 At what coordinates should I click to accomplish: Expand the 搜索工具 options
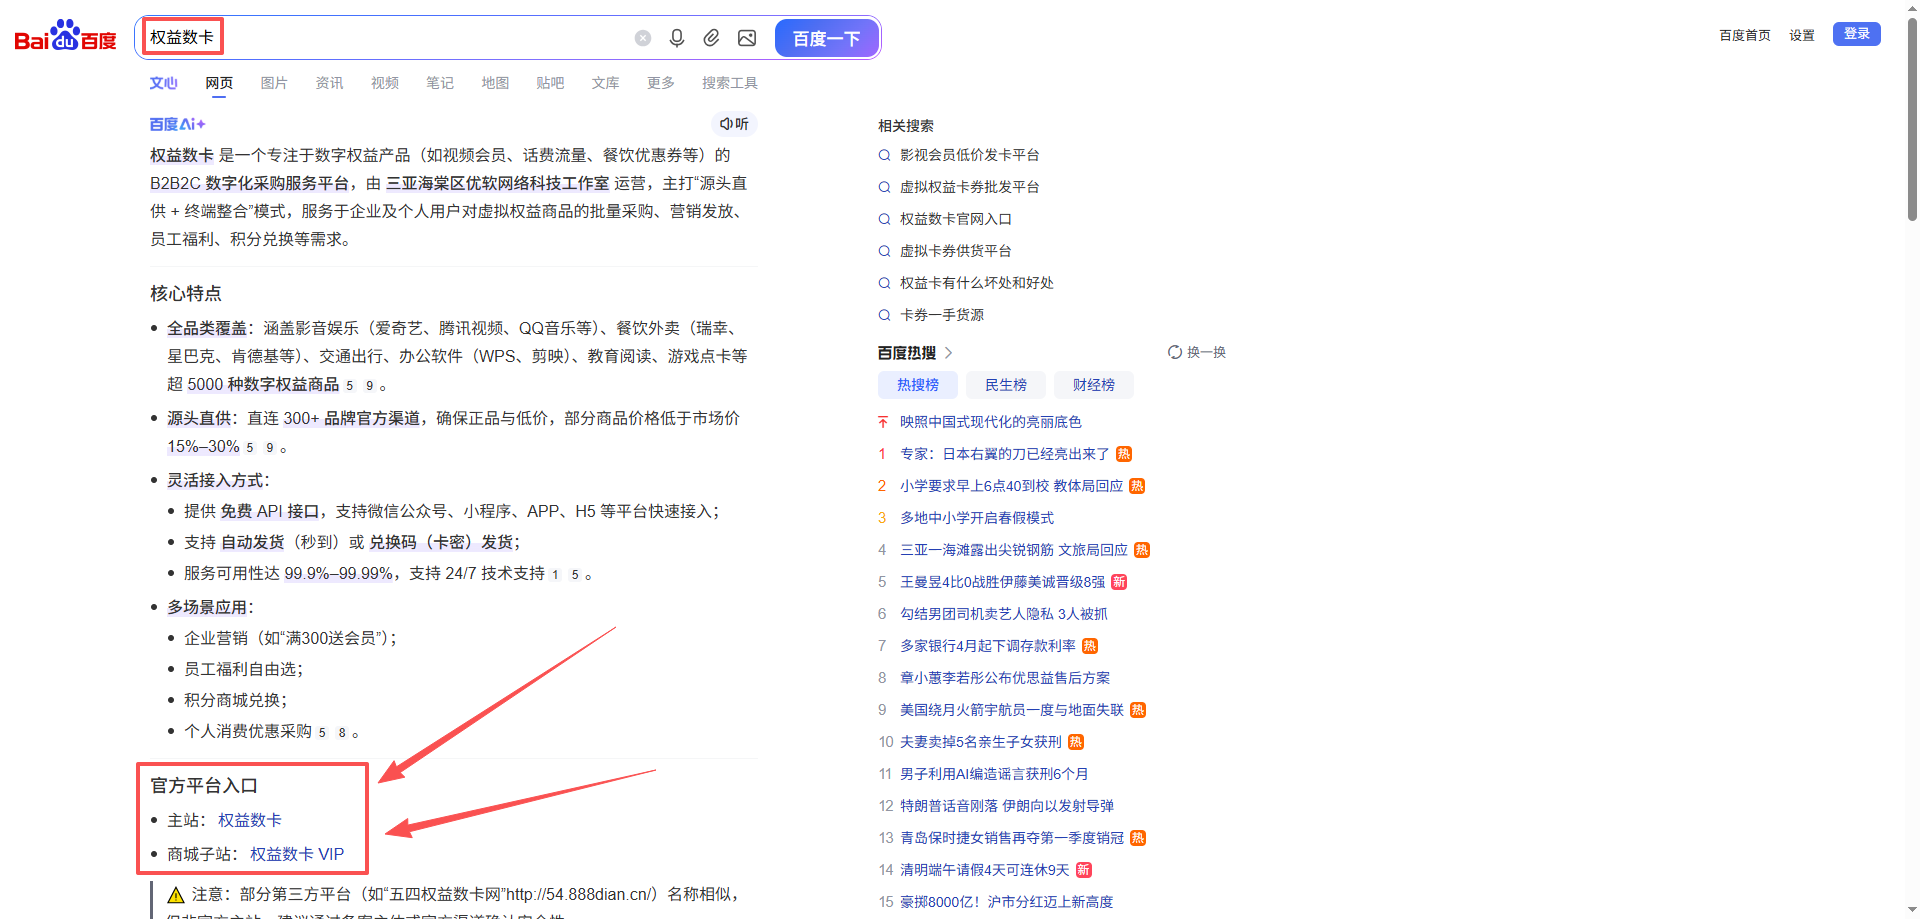pyautogui.click(x=730, y=83)
